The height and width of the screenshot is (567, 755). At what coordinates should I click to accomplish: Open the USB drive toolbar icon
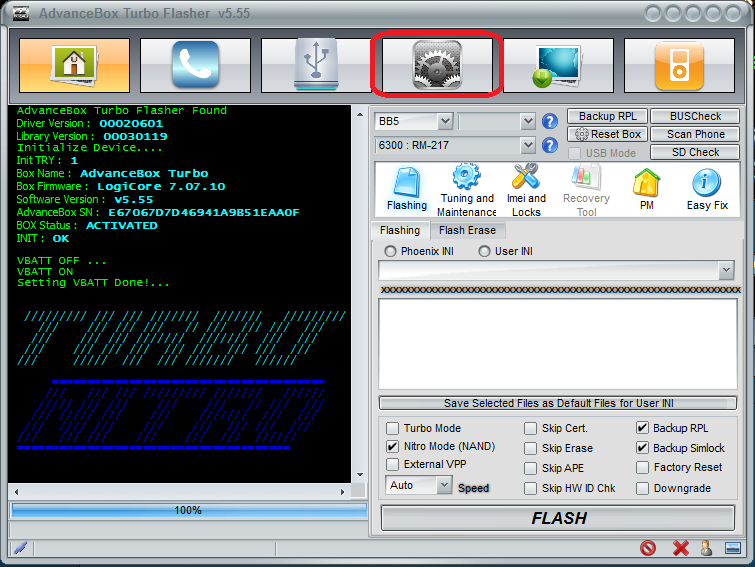click(x=316, y=65)
